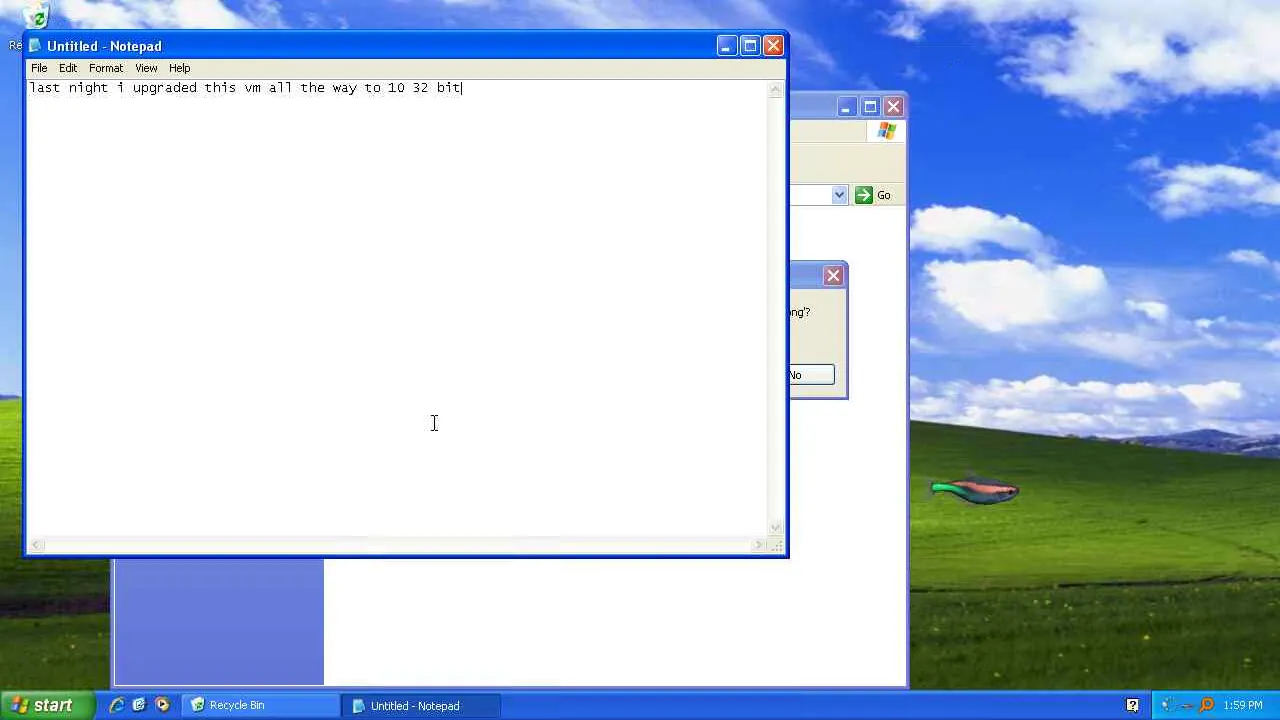The width and height of the screenshot is (1280, 720).
Task: Open the Edit menu in Notepad
Action: pos(68,68)
